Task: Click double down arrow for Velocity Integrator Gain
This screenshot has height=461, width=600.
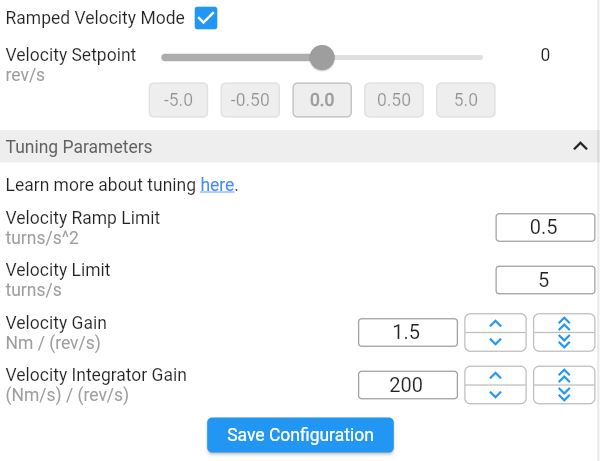Action: click(564, 394)
